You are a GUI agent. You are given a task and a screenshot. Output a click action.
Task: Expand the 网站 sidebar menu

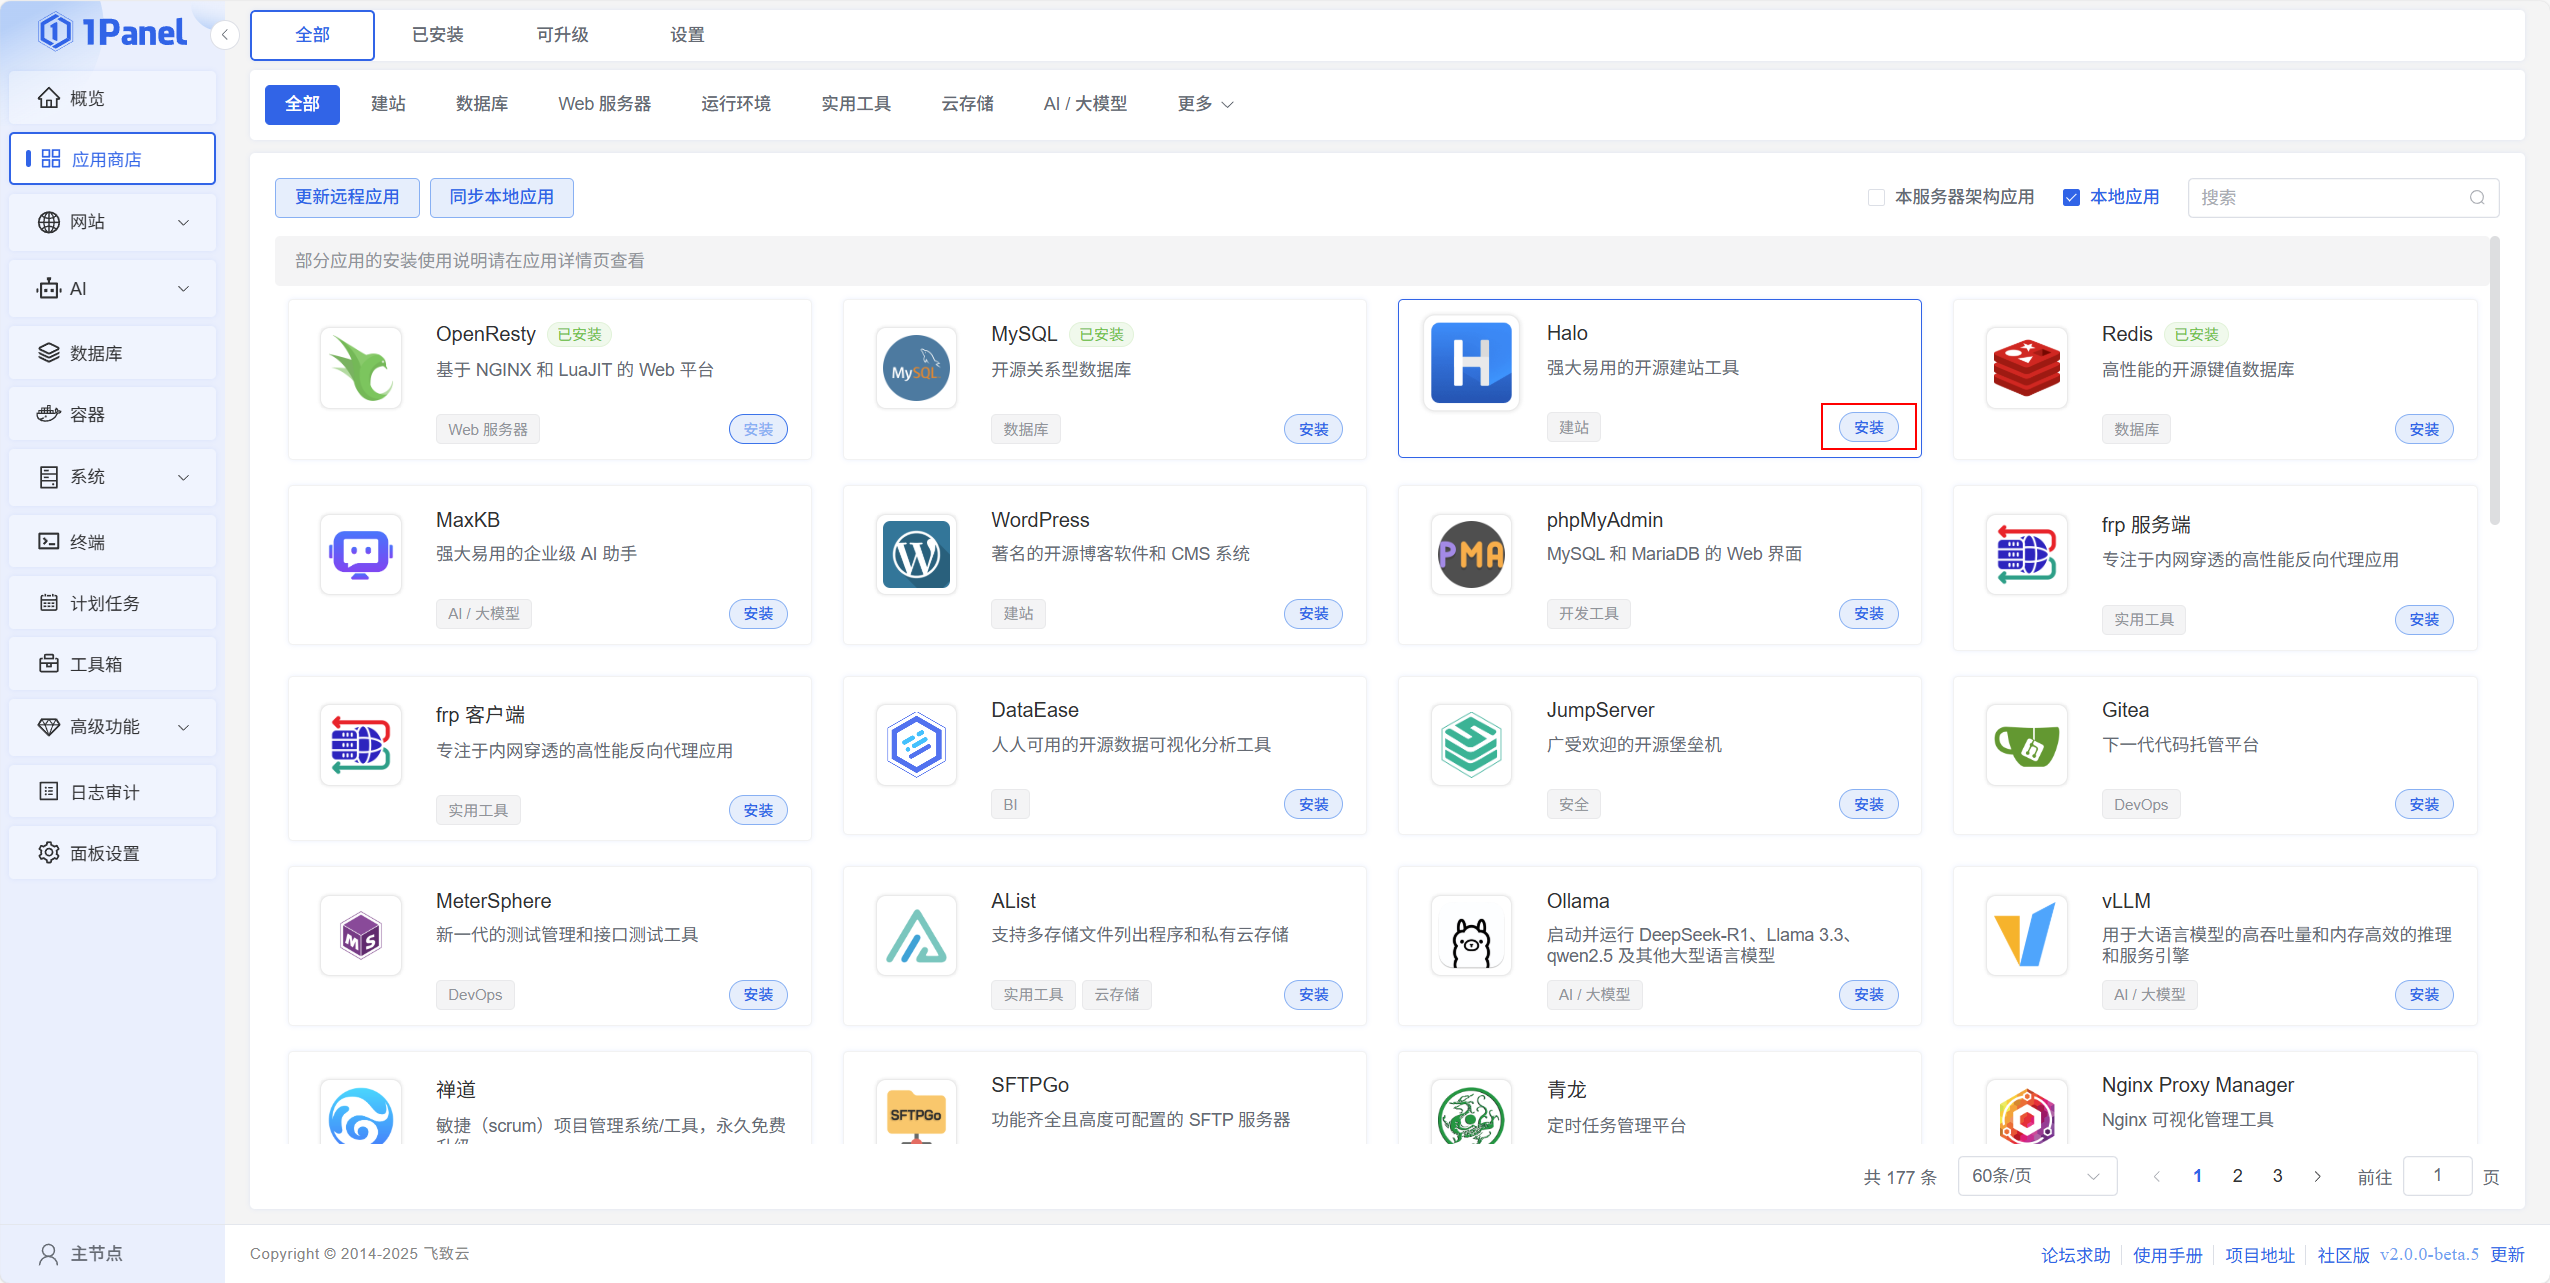112,222
